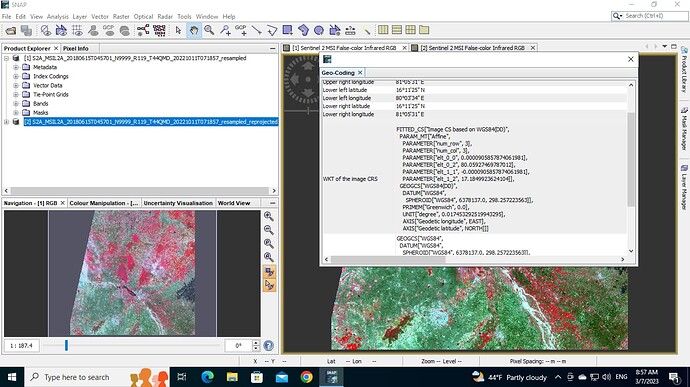Image resolution: width=690 pixels, height=387 pixels.
Task: Click the Zoom In icon in Navigation panel
Action: (x=268, y=216)
